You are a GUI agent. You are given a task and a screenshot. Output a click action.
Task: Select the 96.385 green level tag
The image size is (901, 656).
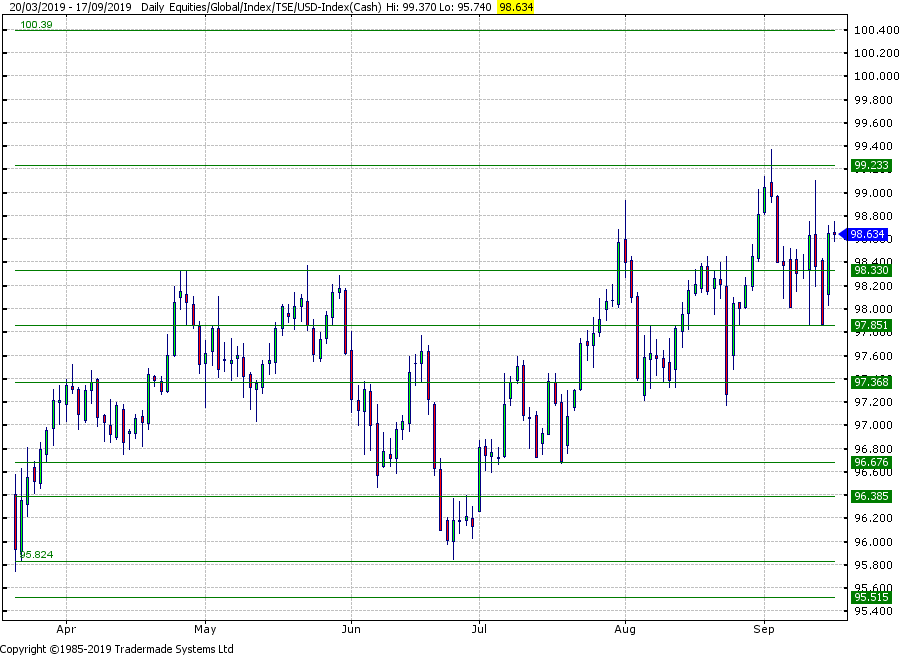point(871,496)
